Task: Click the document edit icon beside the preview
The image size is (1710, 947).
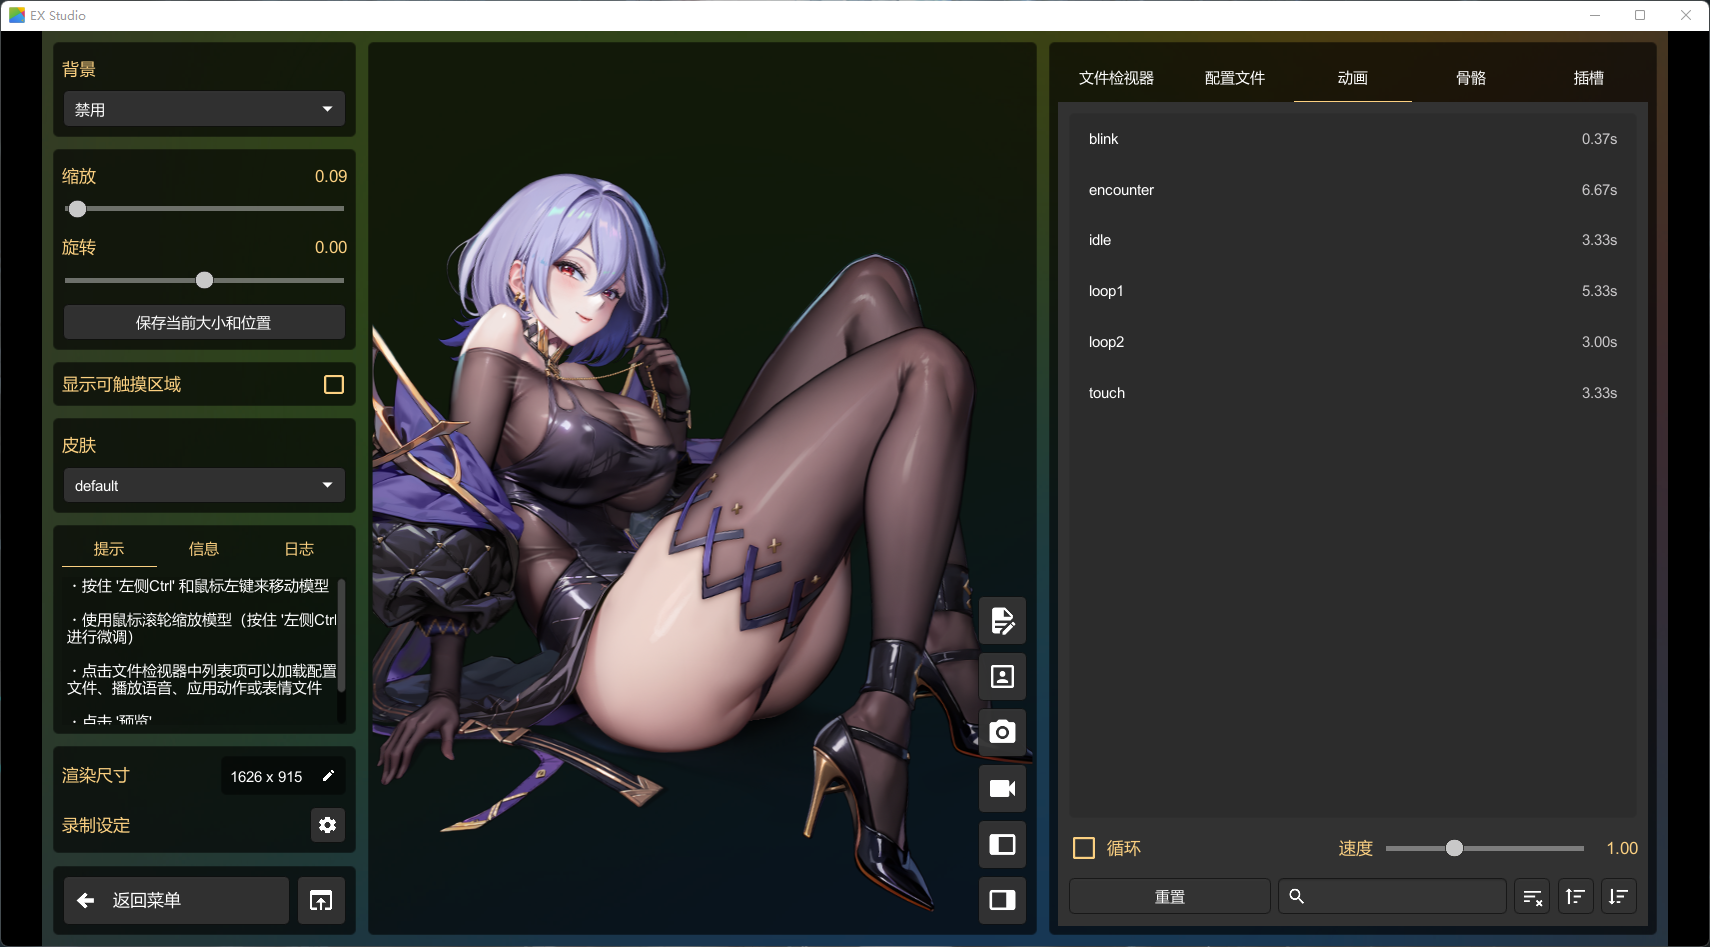Action: [x=1002, y=621]
